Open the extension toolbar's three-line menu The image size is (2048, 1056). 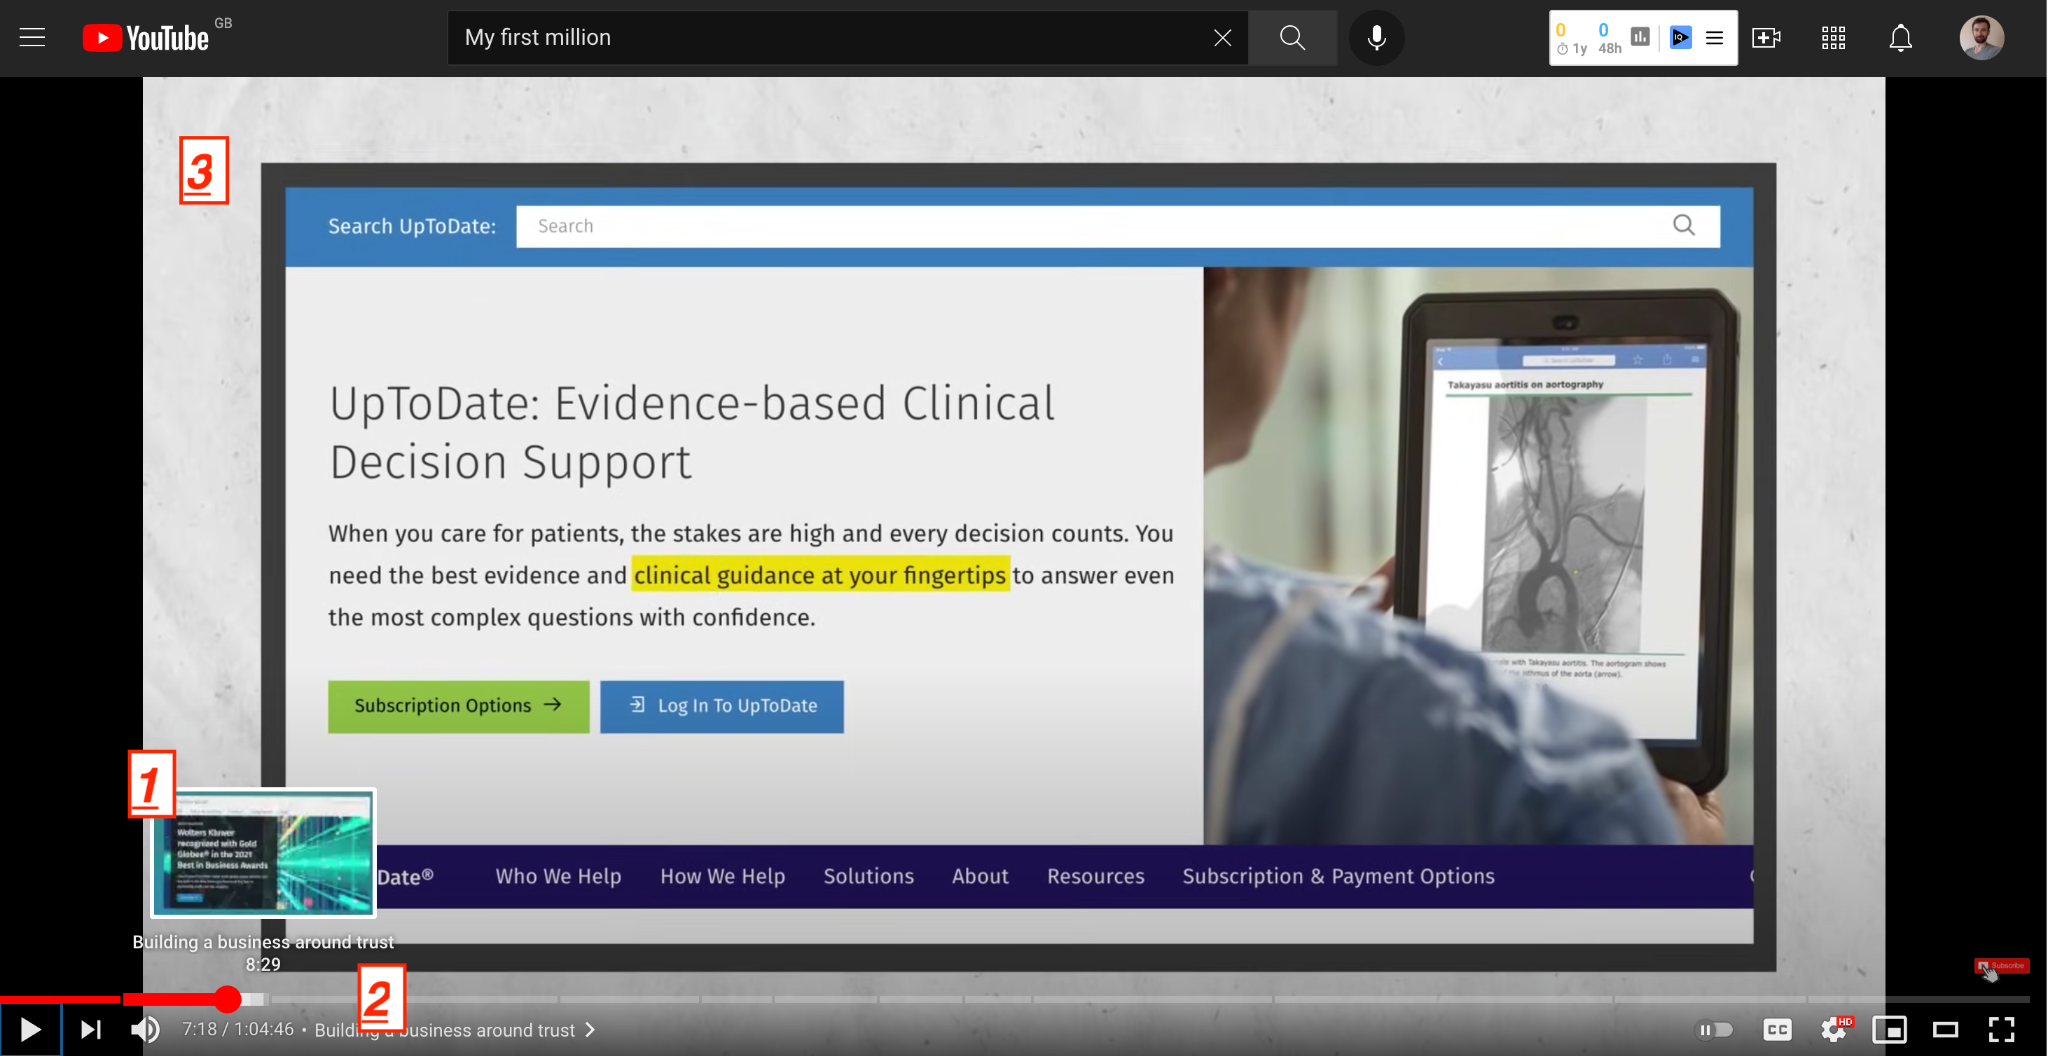click(x=1714, y=38)
